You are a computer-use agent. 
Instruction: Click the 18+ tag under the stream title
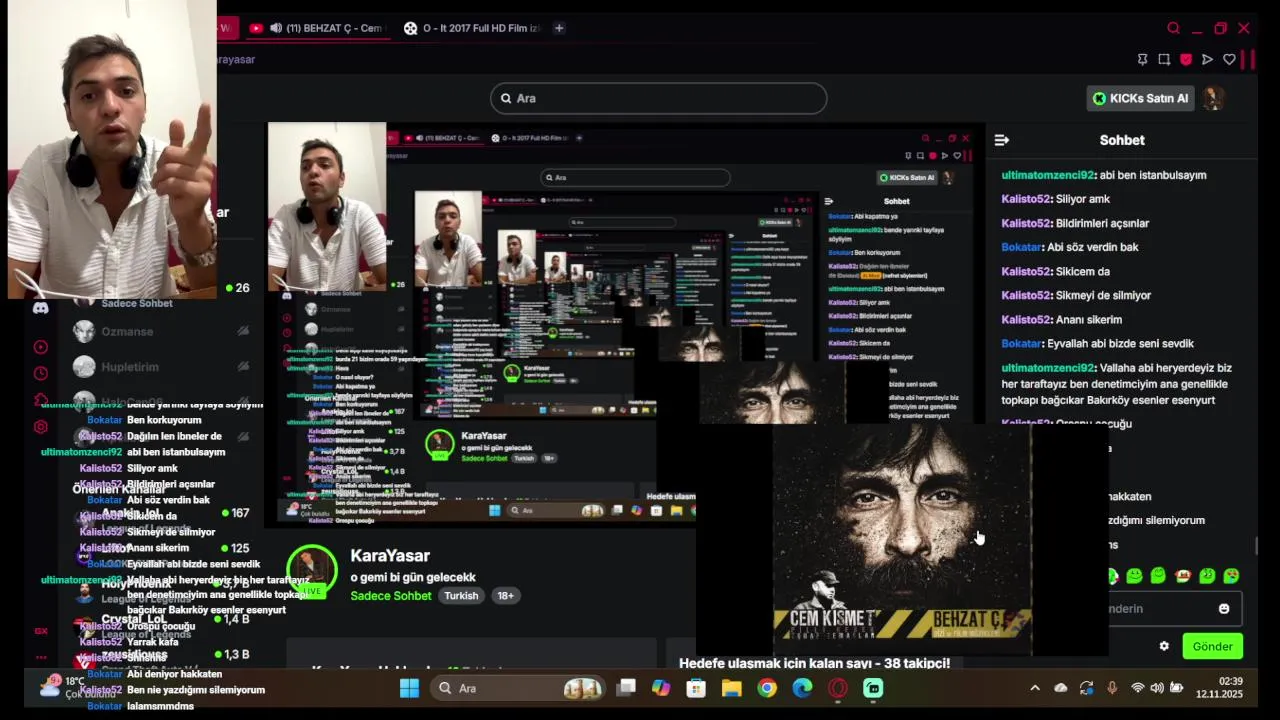[x=506, y=596]
